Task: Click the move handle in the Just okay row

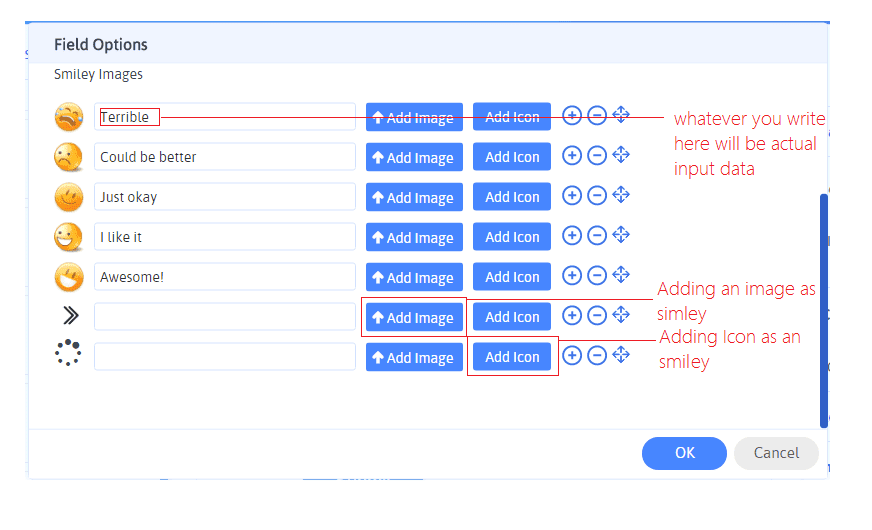Action: click(621, 195)
